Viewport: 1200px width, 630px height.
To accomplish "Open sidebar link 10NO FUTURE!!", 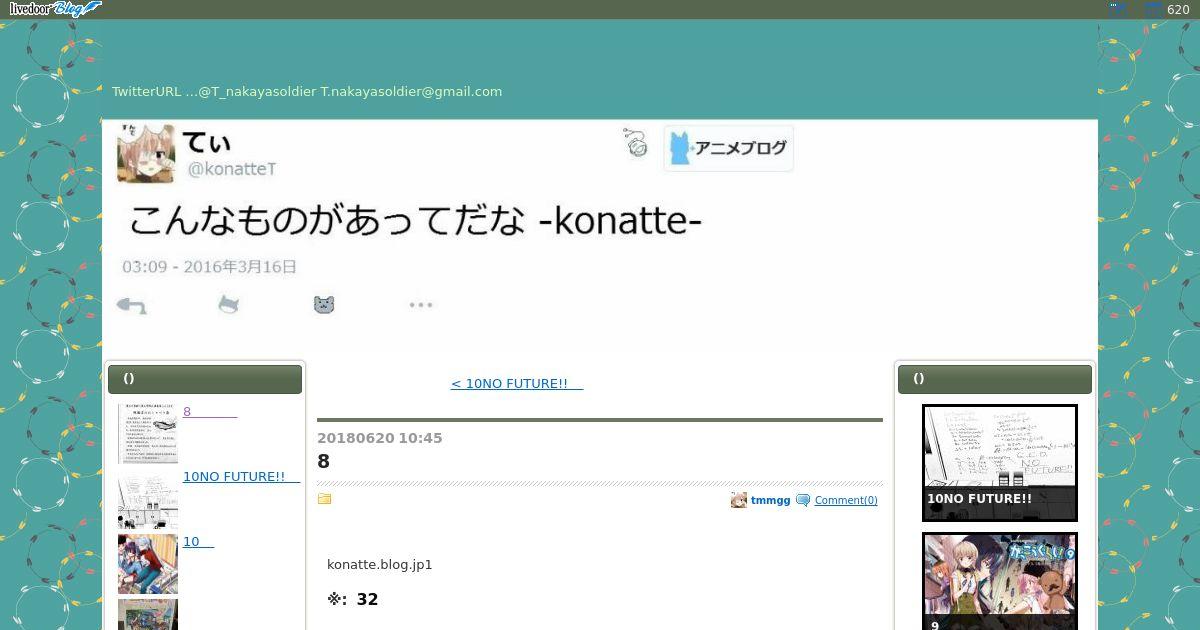I will (241, 476).
